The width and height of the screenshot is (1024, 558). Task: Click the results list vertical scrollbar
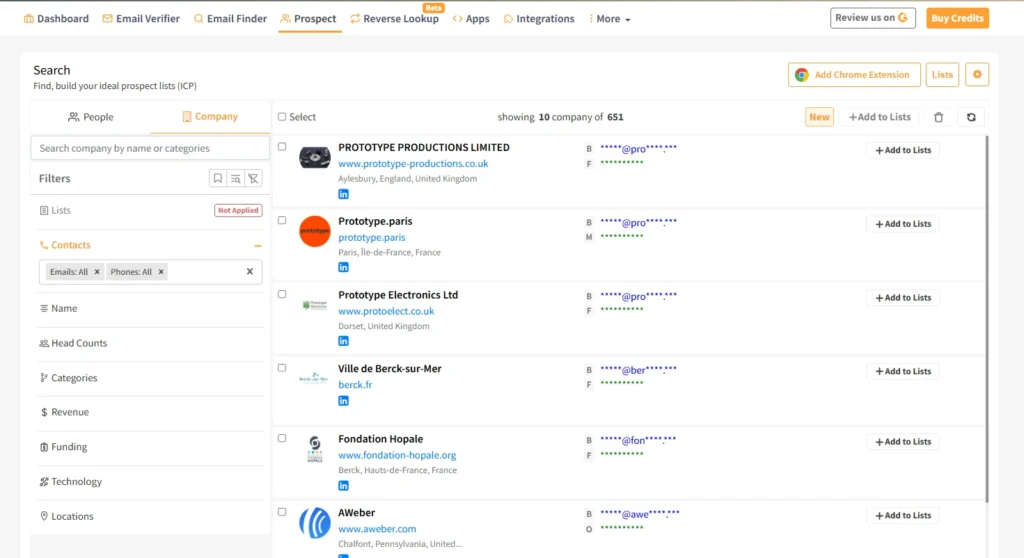coord(986,319)
